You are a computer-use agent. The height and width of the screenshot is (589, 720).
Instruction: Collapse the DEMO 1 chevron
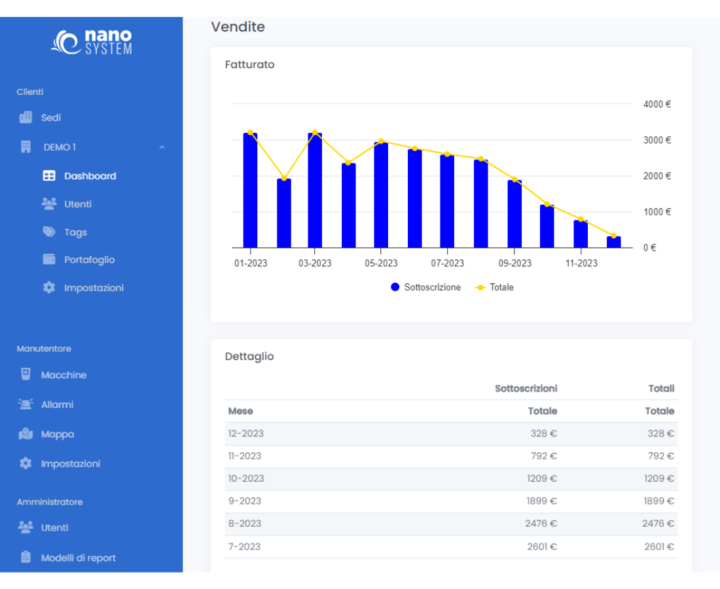[x=162, y=148]
